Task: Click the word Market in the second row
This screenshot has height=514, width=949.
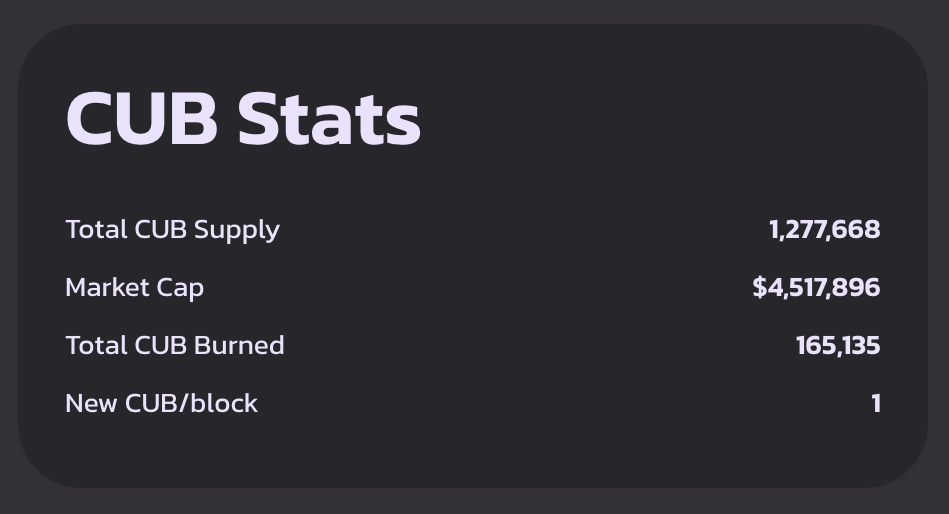Action: [x=106, y=288]
